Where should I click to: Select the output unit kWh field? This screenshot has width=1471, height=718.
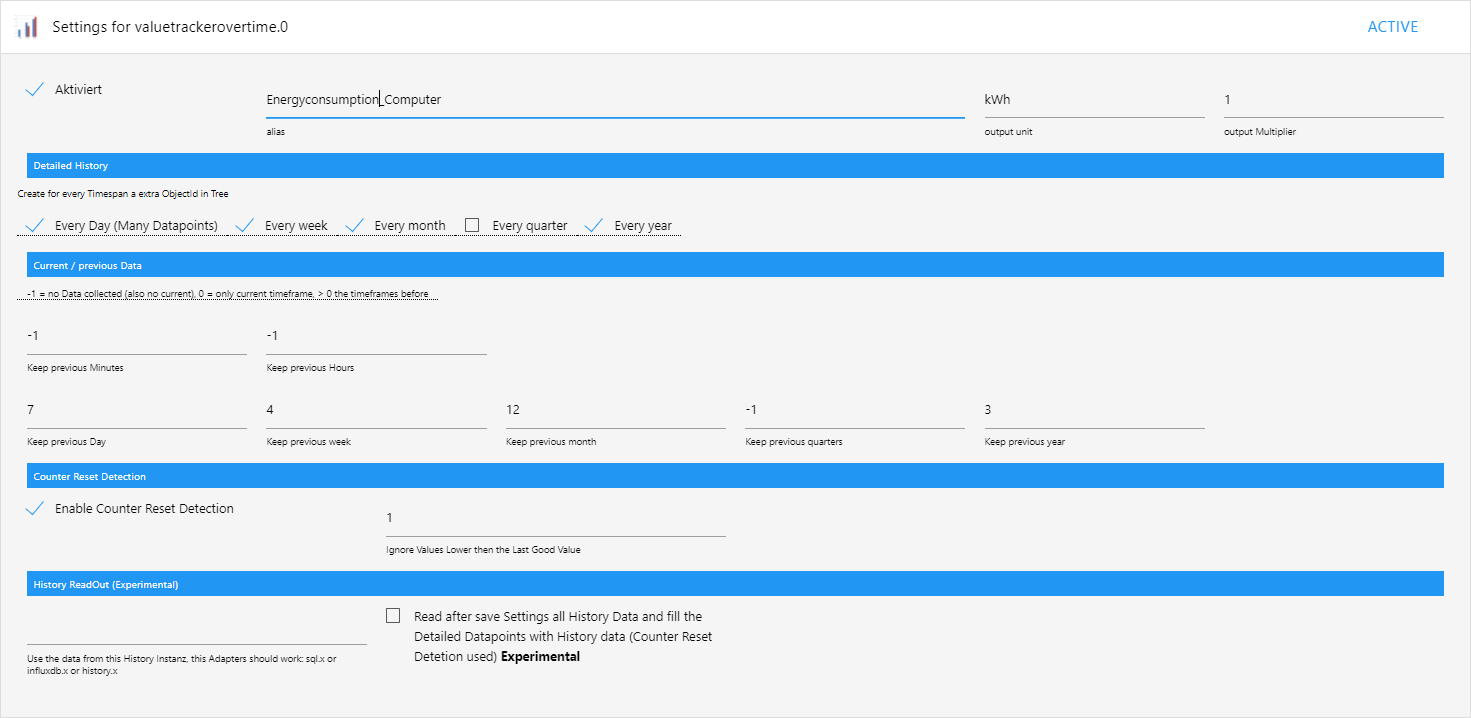(1094, 100)
